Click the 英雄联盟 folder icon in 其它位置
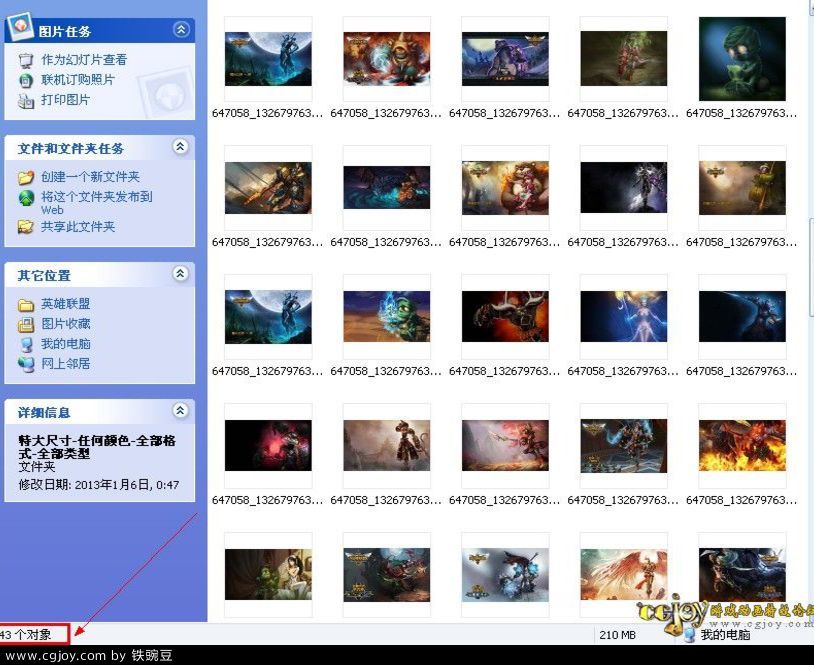814x665 pixels. (x=26, y=304)
